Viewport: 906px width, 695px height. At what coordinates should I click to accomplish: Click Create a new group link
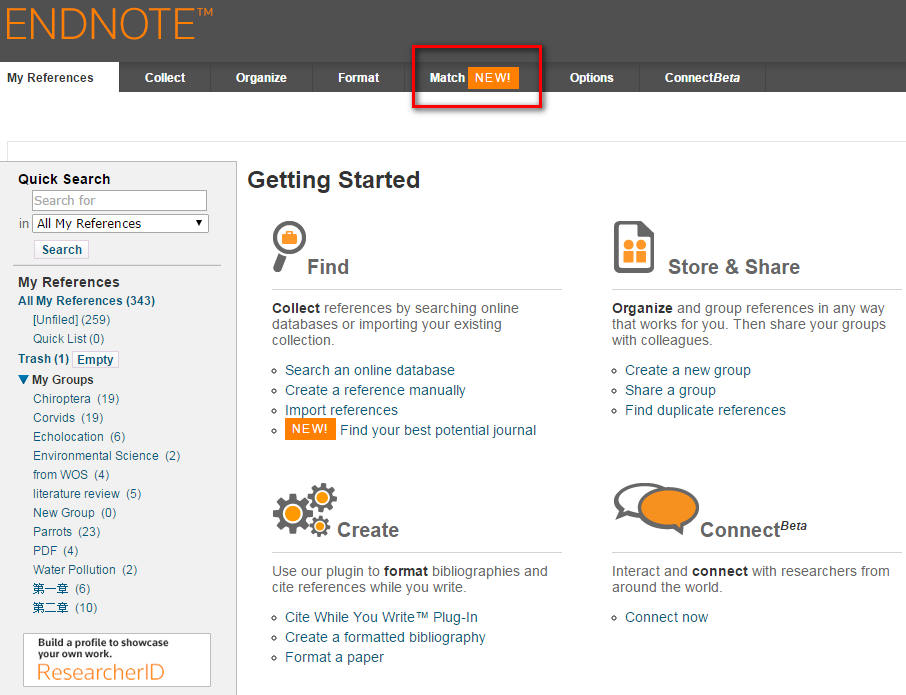pyautogui.click(x=688, y=370)
